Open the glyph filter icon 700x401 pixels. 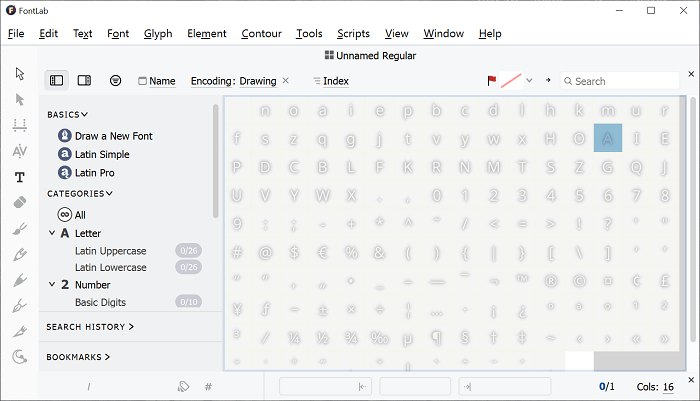tap(115, 80)
